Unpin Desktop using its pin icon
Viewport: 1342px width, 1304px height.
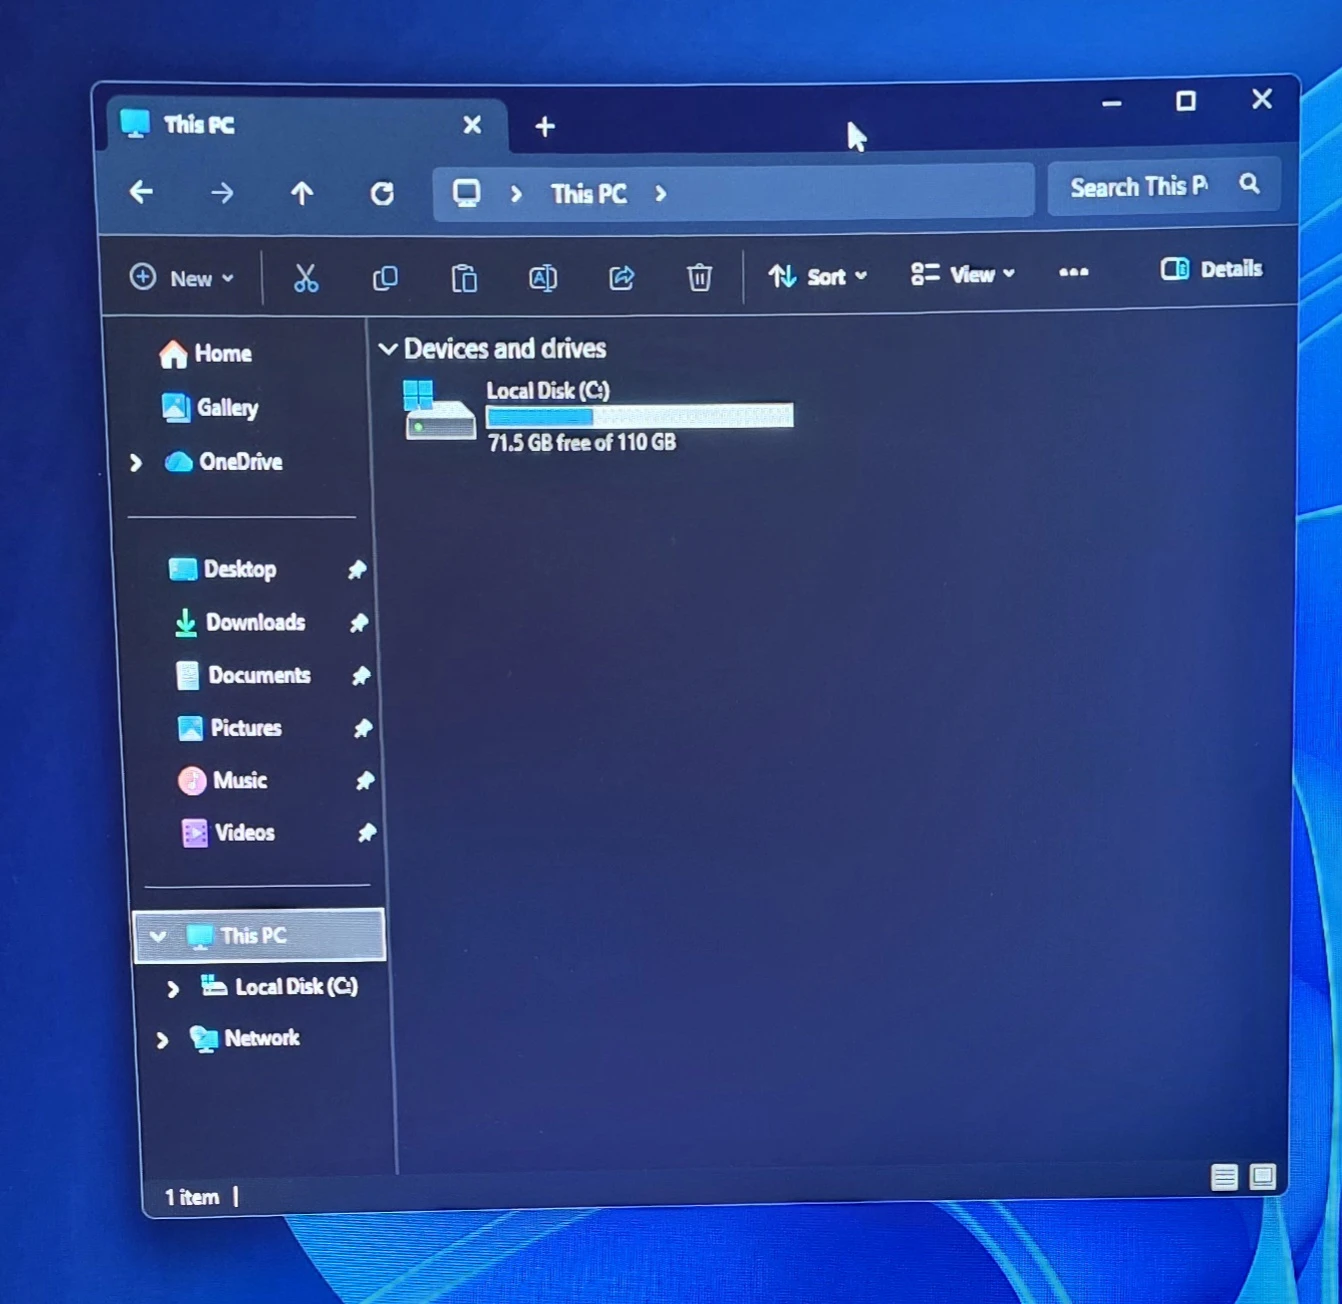(357, 570)
